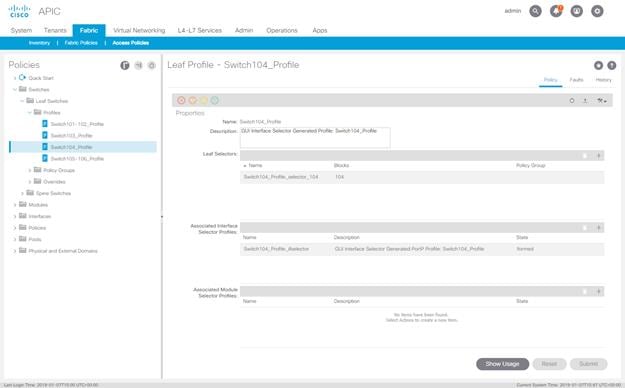Expand the Interfaces folder

click(15, 217)
